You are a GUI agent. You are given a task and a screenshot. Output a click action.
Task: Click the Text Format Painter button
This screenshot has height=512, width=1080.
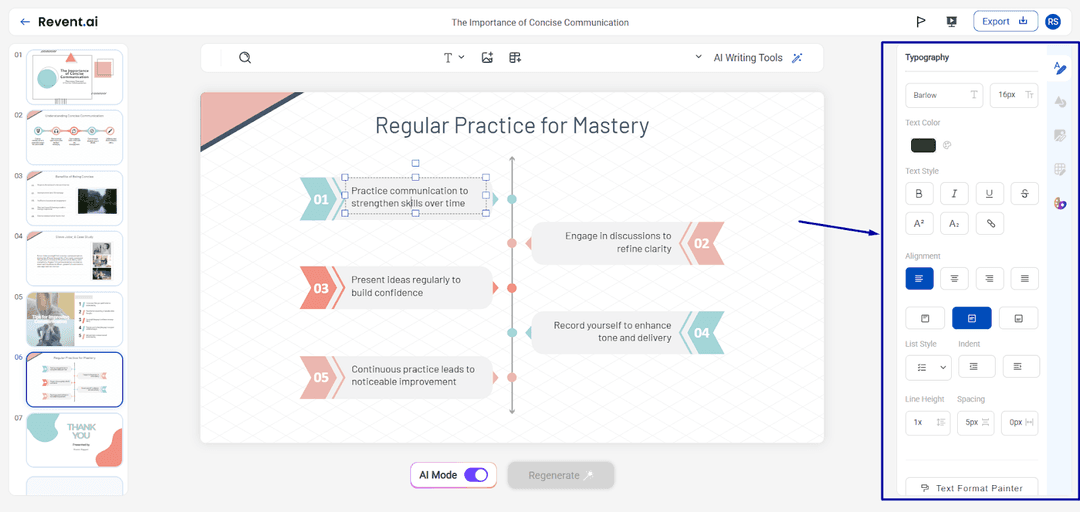972,488
